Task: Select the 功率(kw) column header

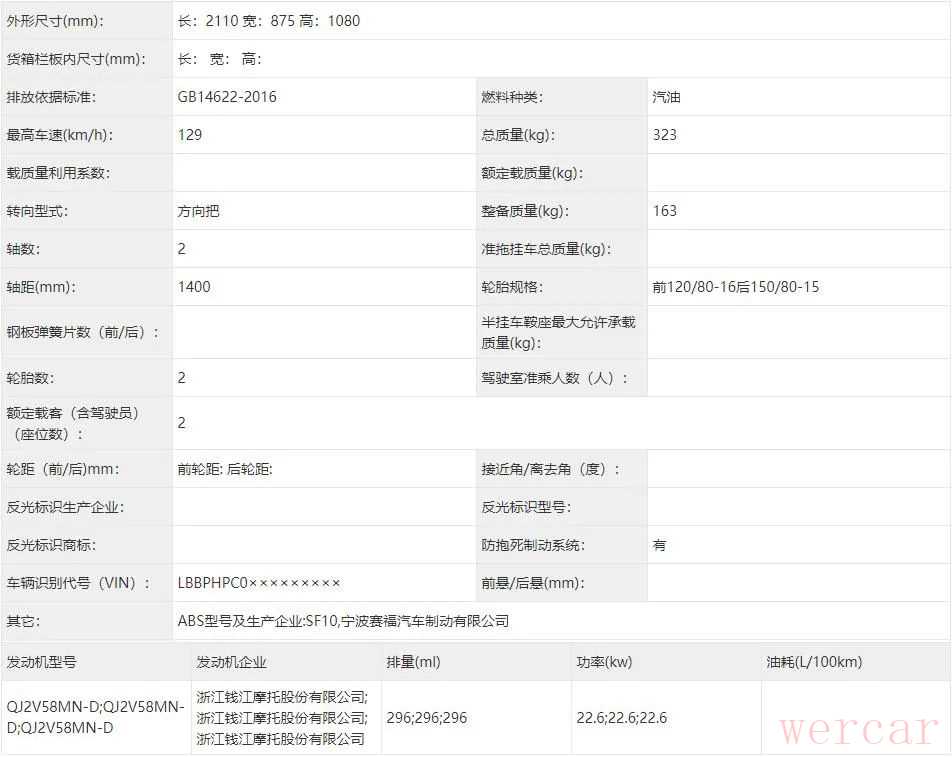Action: (604, 662)
